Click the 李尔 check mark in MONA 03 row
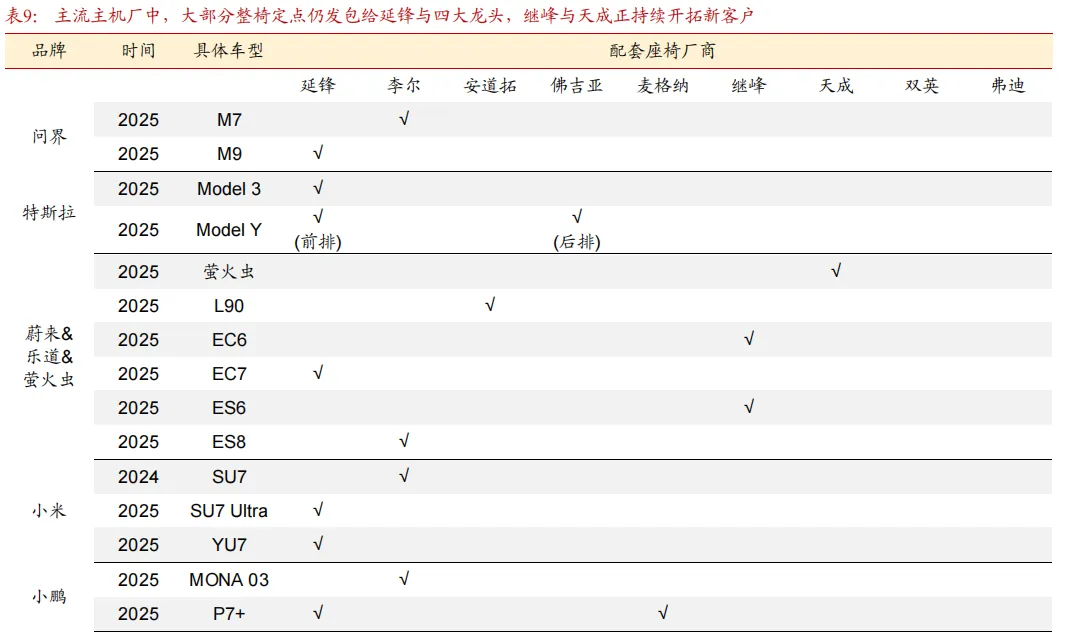Image resolution: width=1065 pixels, height=636 pixels. [404, 578]
